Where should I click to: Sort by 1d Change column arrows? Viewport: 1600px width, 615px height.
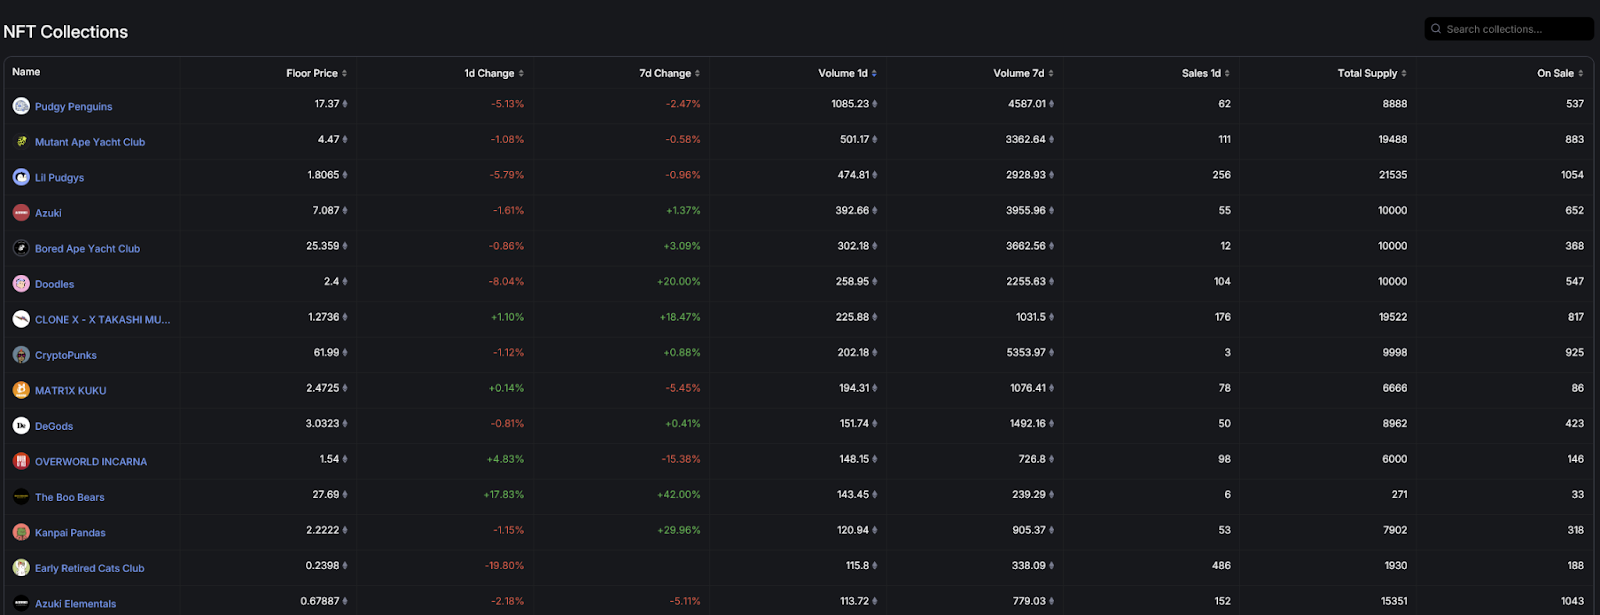click(521, 73)
